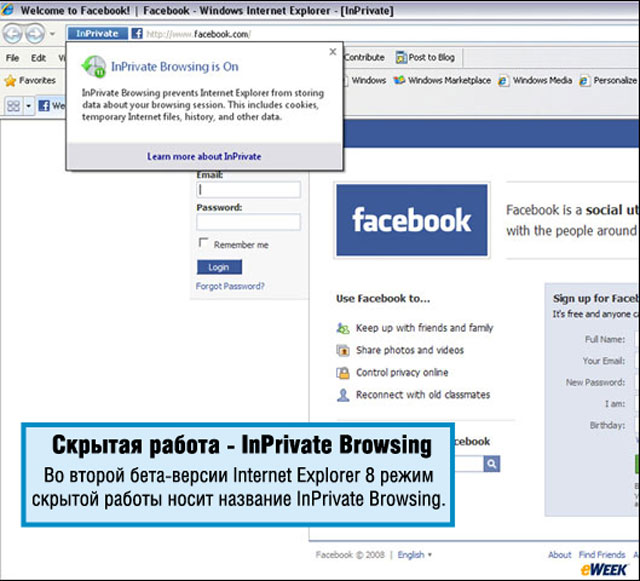Click 'Birthday:' label in signup form

(607, 425)
